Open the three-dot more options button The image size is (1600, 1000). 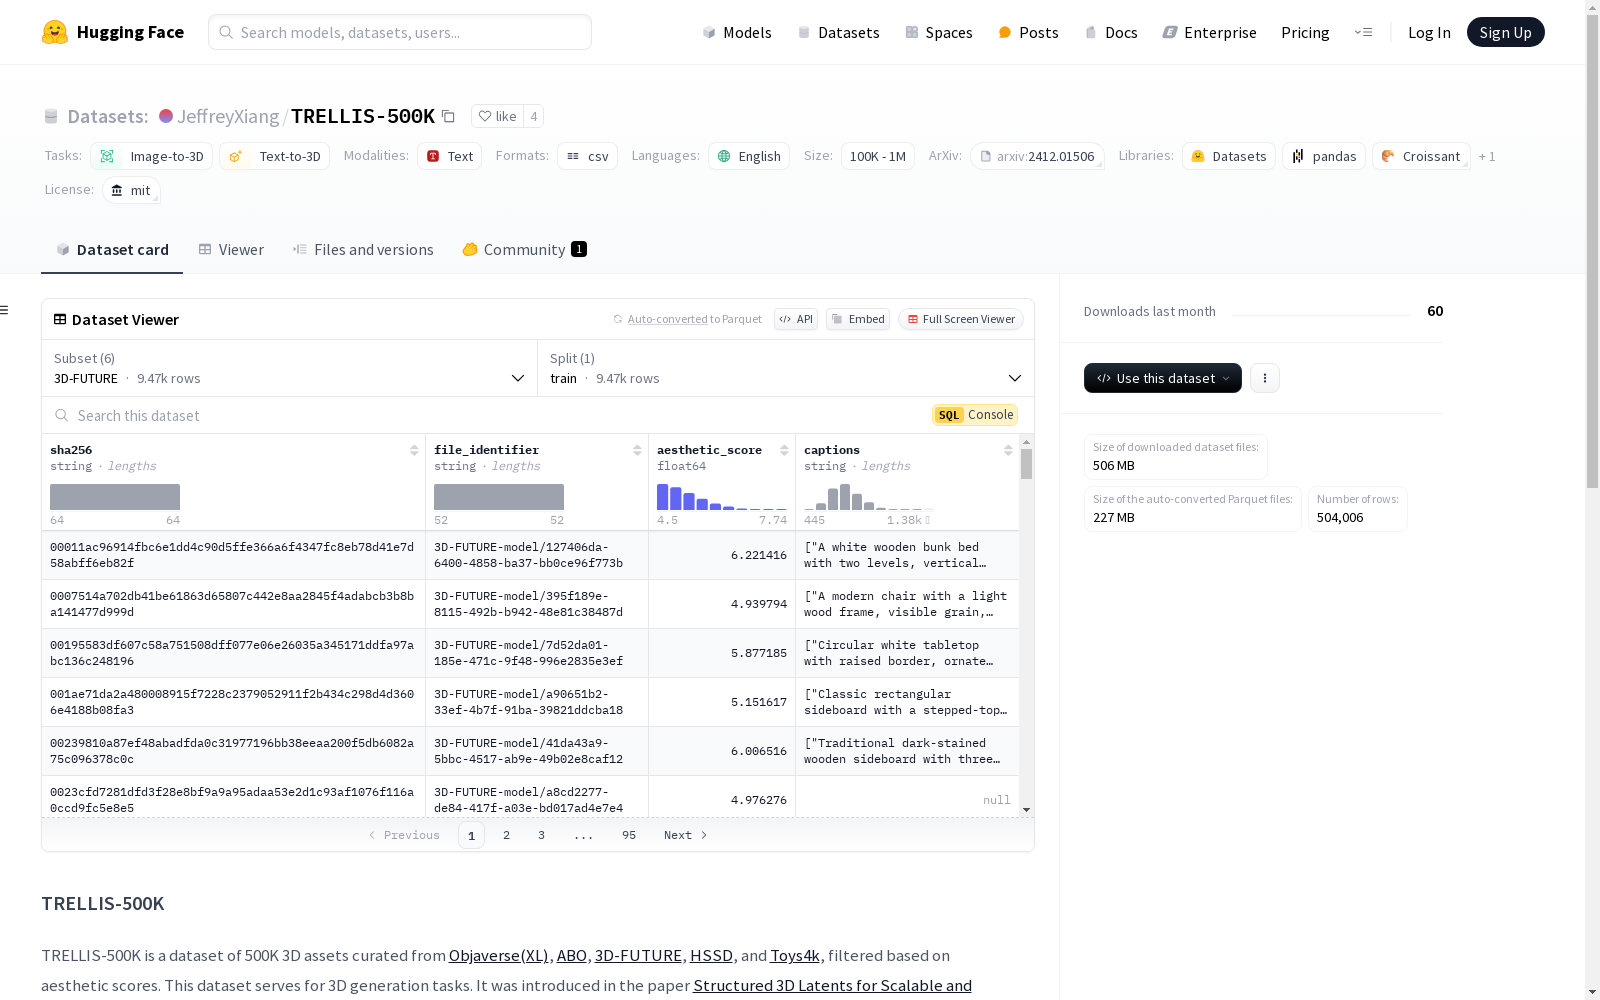1265,378
